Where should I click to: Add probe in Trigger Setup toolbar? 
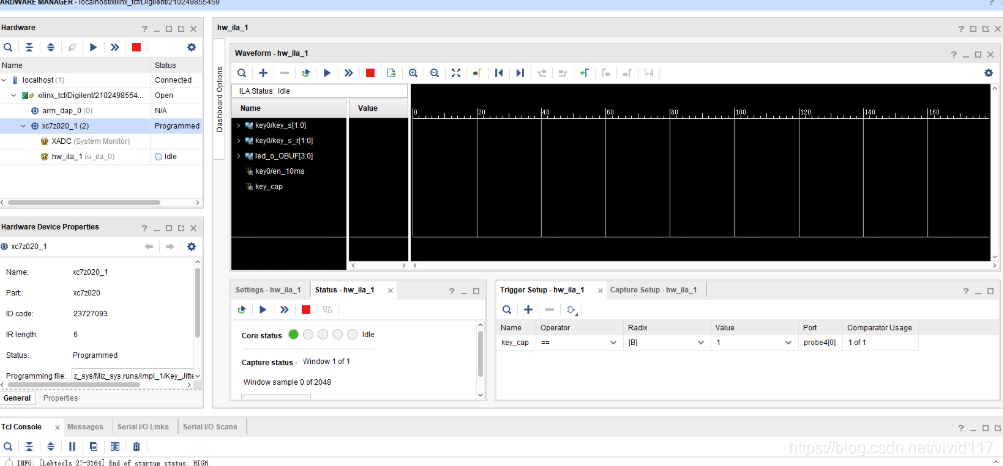528,309
